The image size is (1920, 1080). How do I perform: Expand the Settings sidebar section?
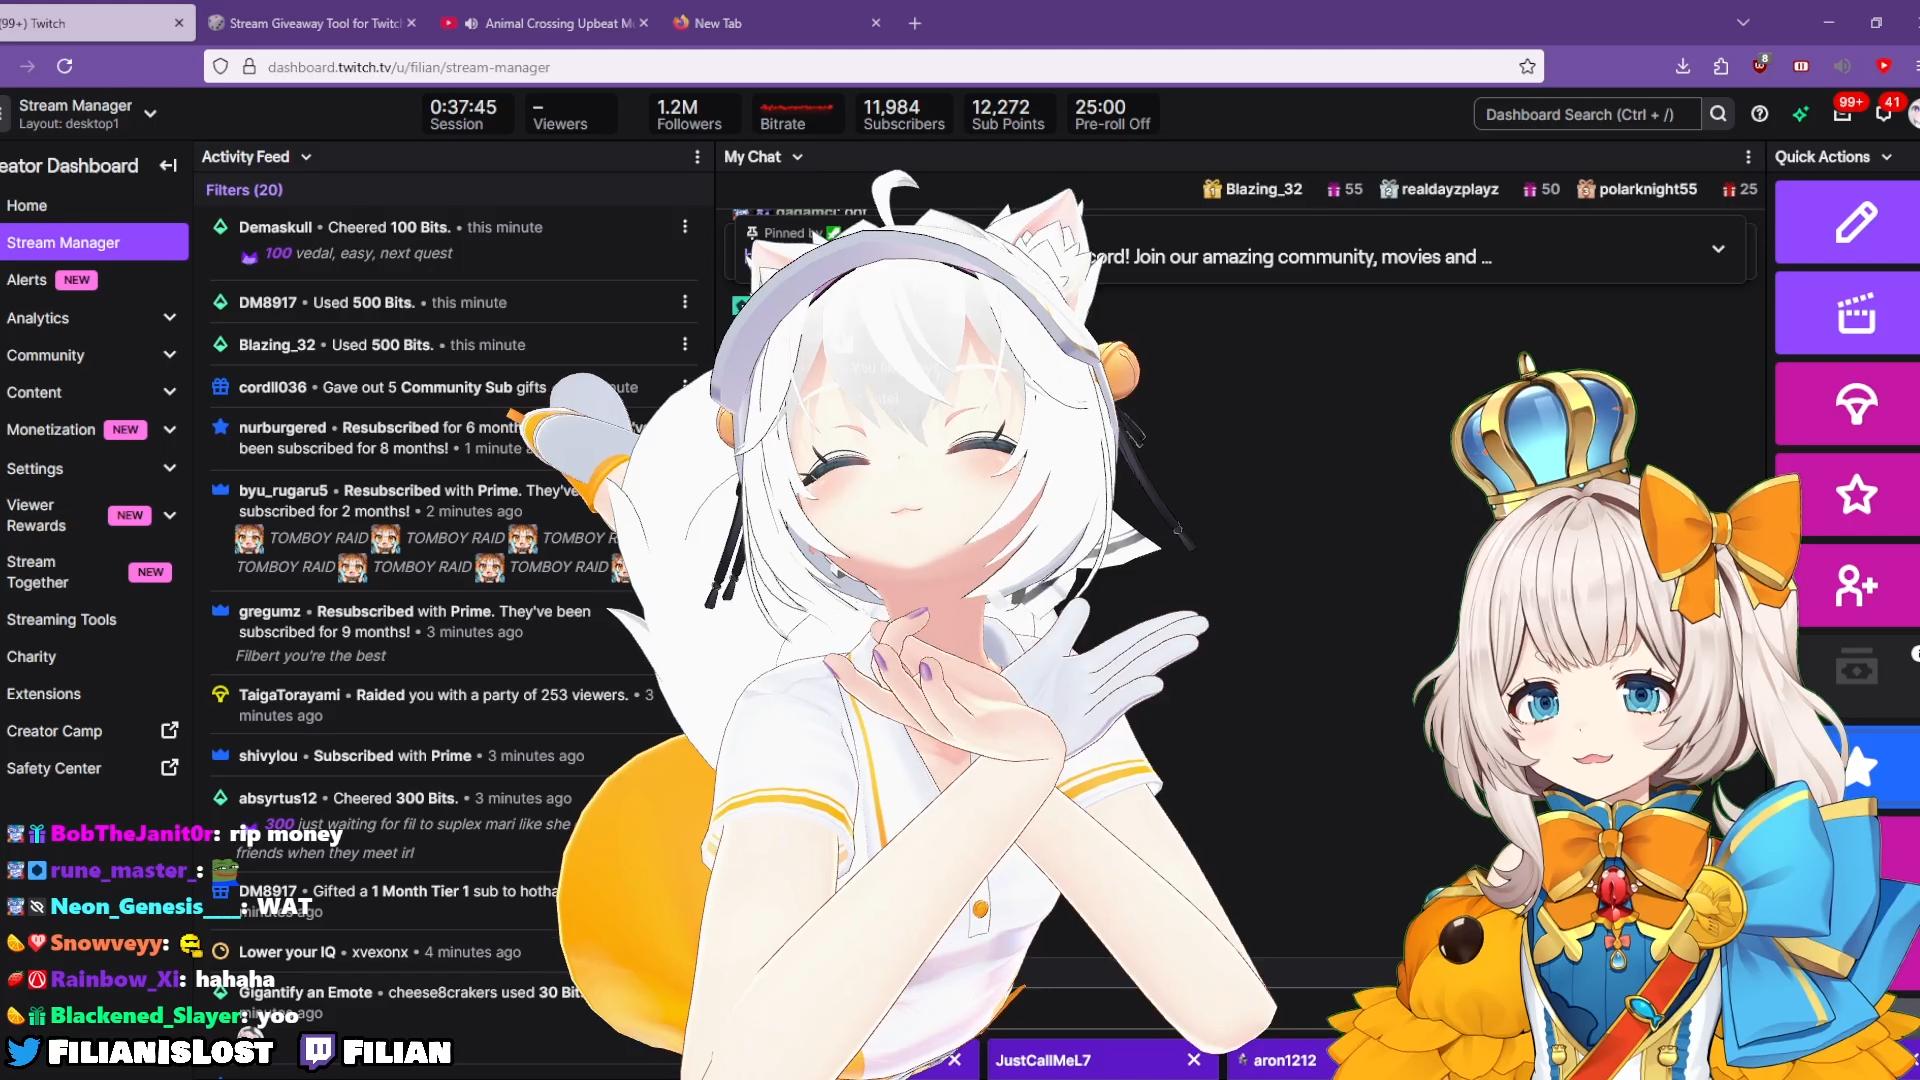[169, 468]
